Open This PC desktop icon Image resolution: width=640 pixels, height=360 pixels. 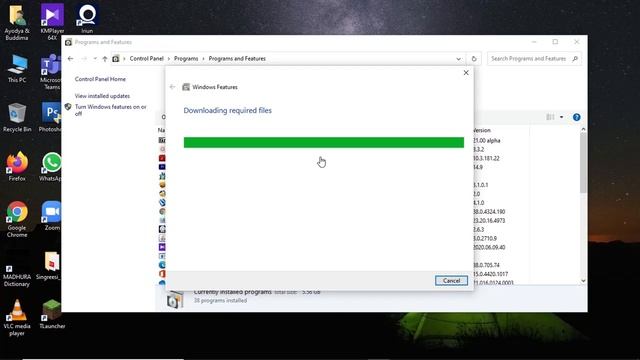click(x=17, y=68)
